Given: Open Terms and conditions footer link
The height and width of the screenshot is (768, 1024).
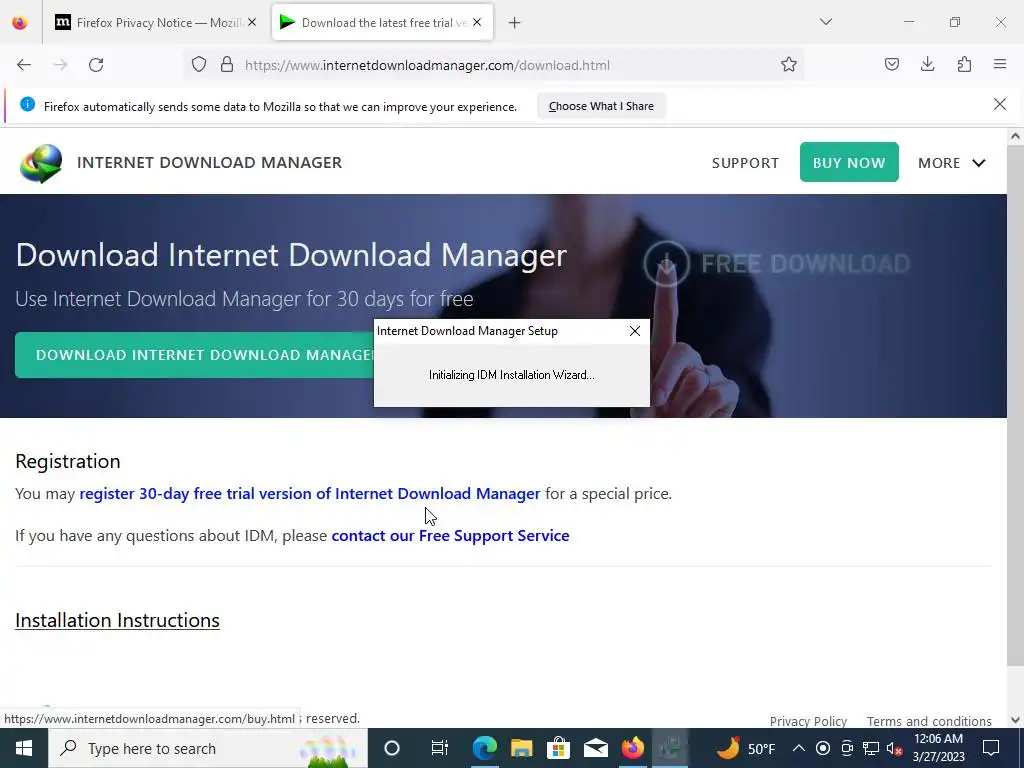Looking at the screenshot, I should 929,721.
